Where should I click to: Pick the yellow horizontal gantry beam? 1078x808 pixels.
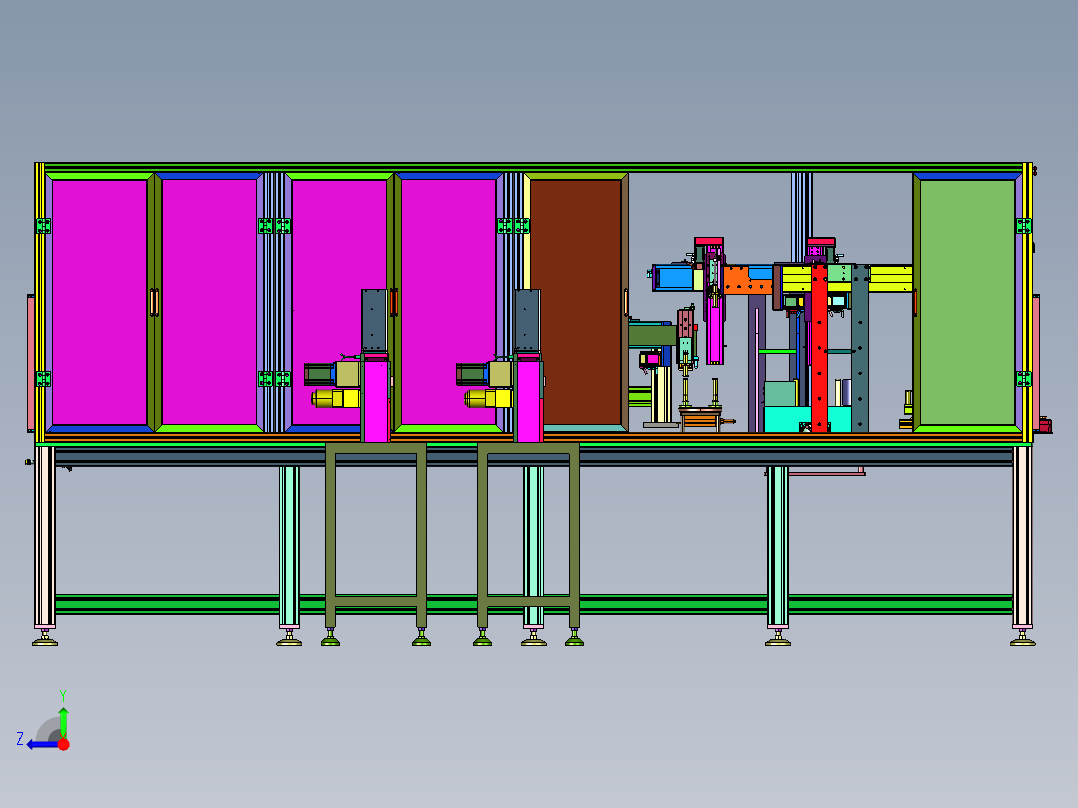click(x=891, y=279)
